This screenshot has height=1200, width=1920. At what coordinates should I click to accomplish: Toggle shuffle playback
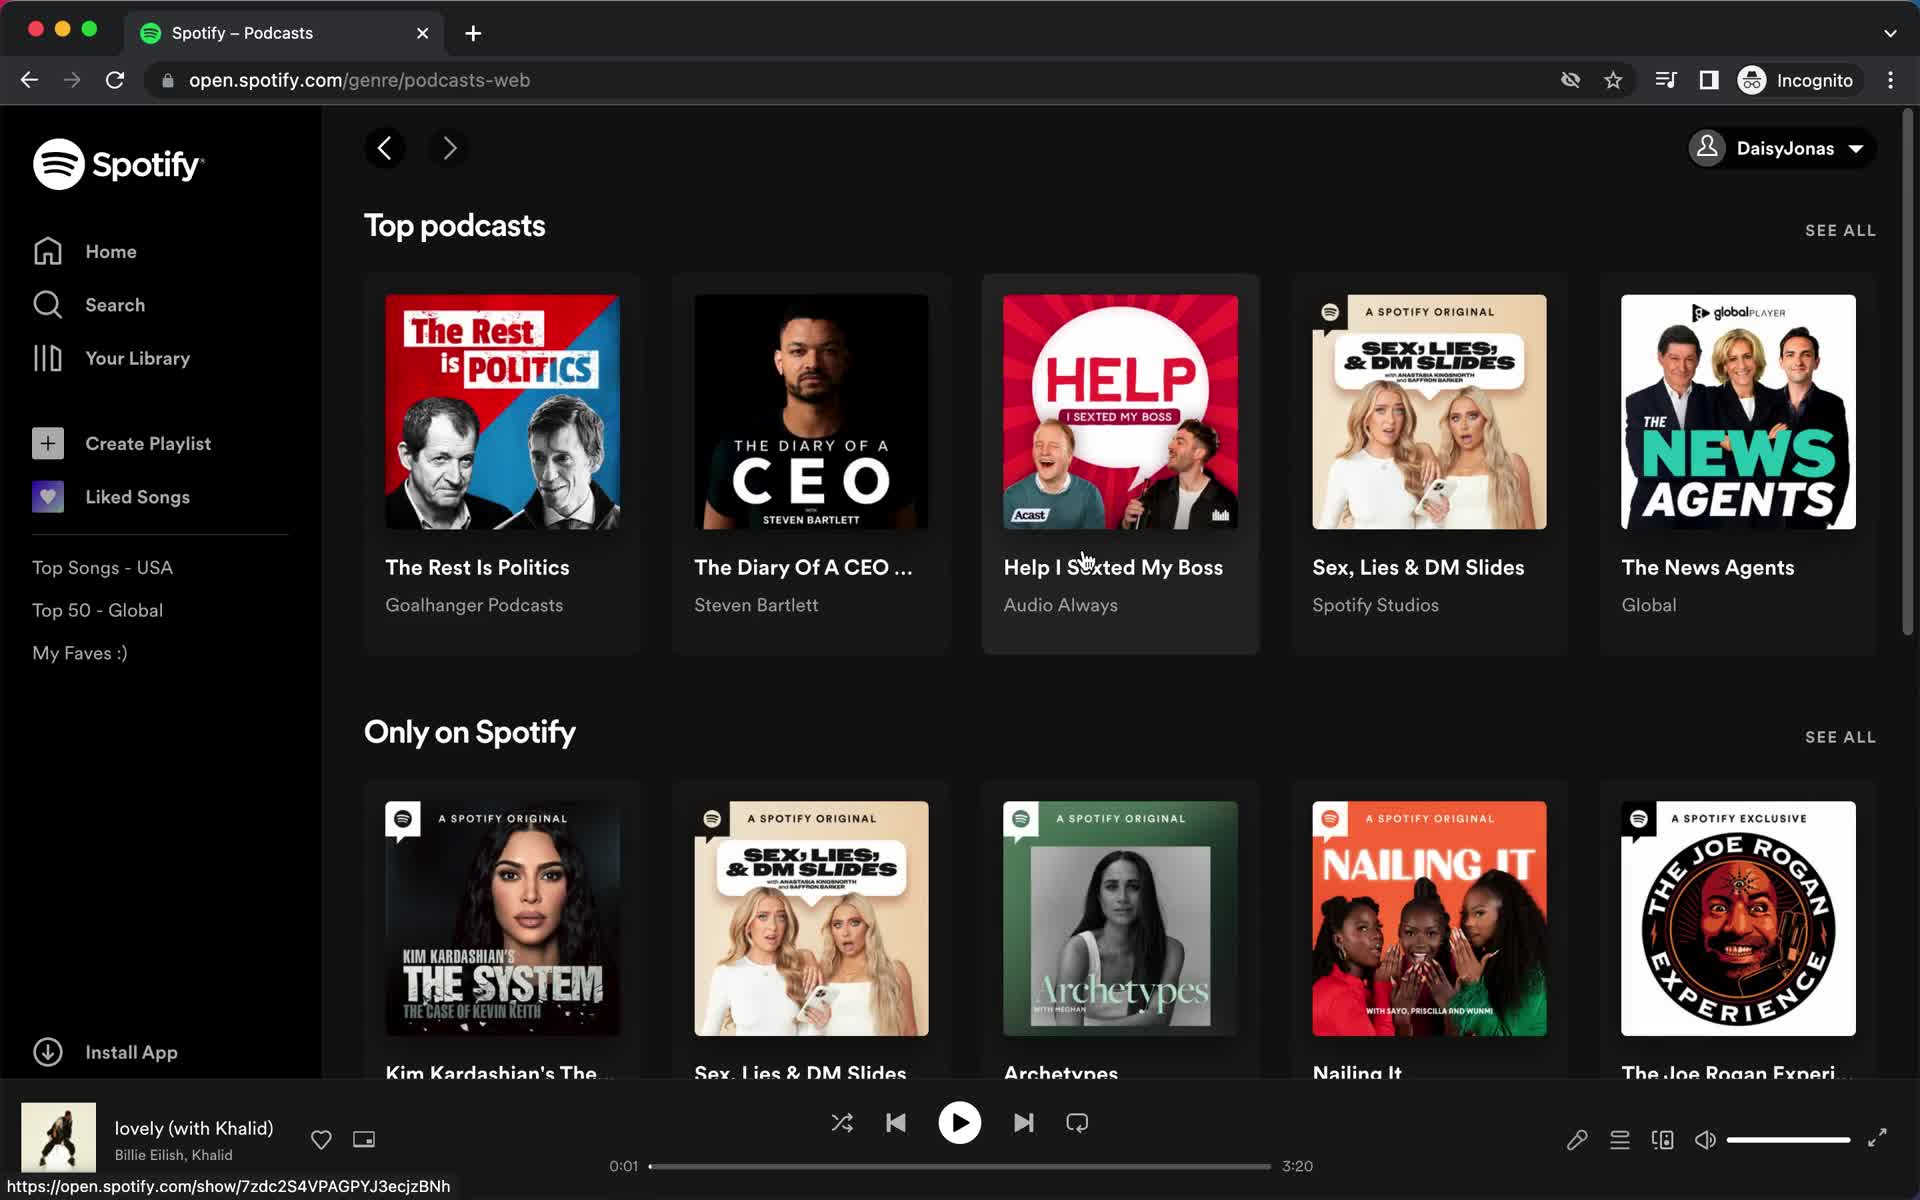click(842, 1123)
